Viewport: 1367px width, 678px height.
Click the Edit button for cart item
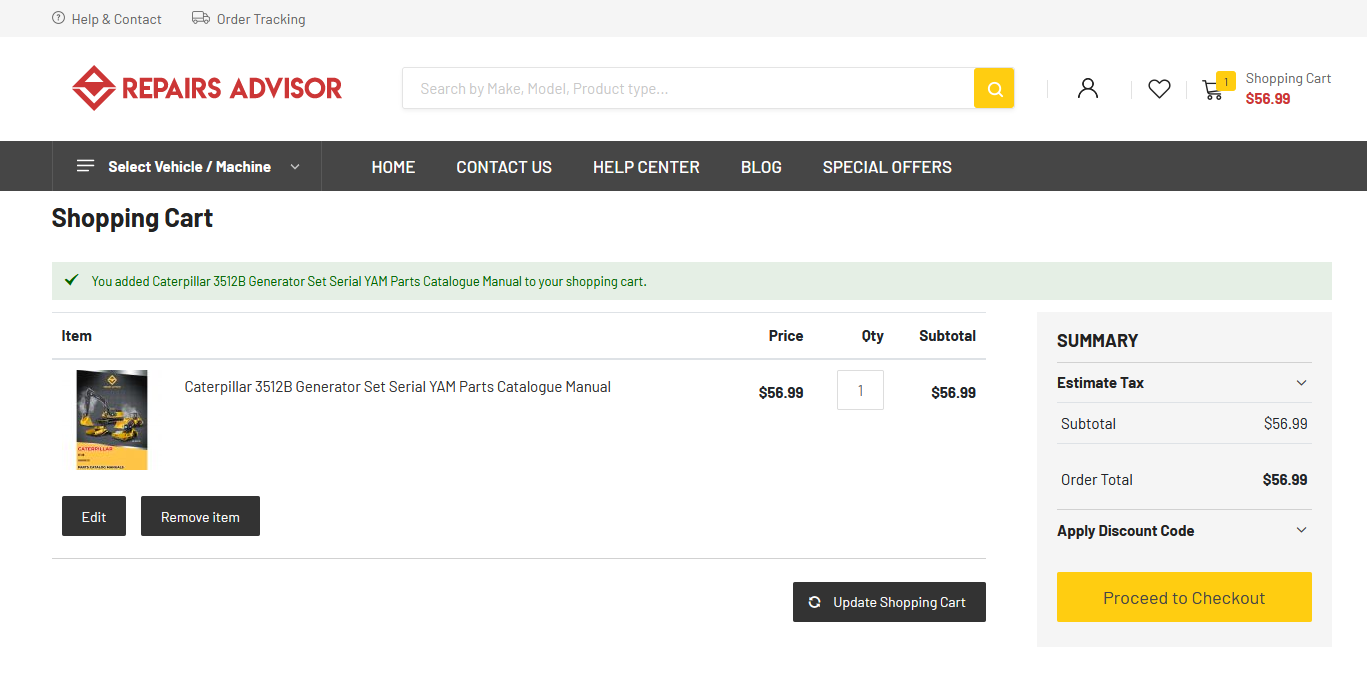pos(94,517)
